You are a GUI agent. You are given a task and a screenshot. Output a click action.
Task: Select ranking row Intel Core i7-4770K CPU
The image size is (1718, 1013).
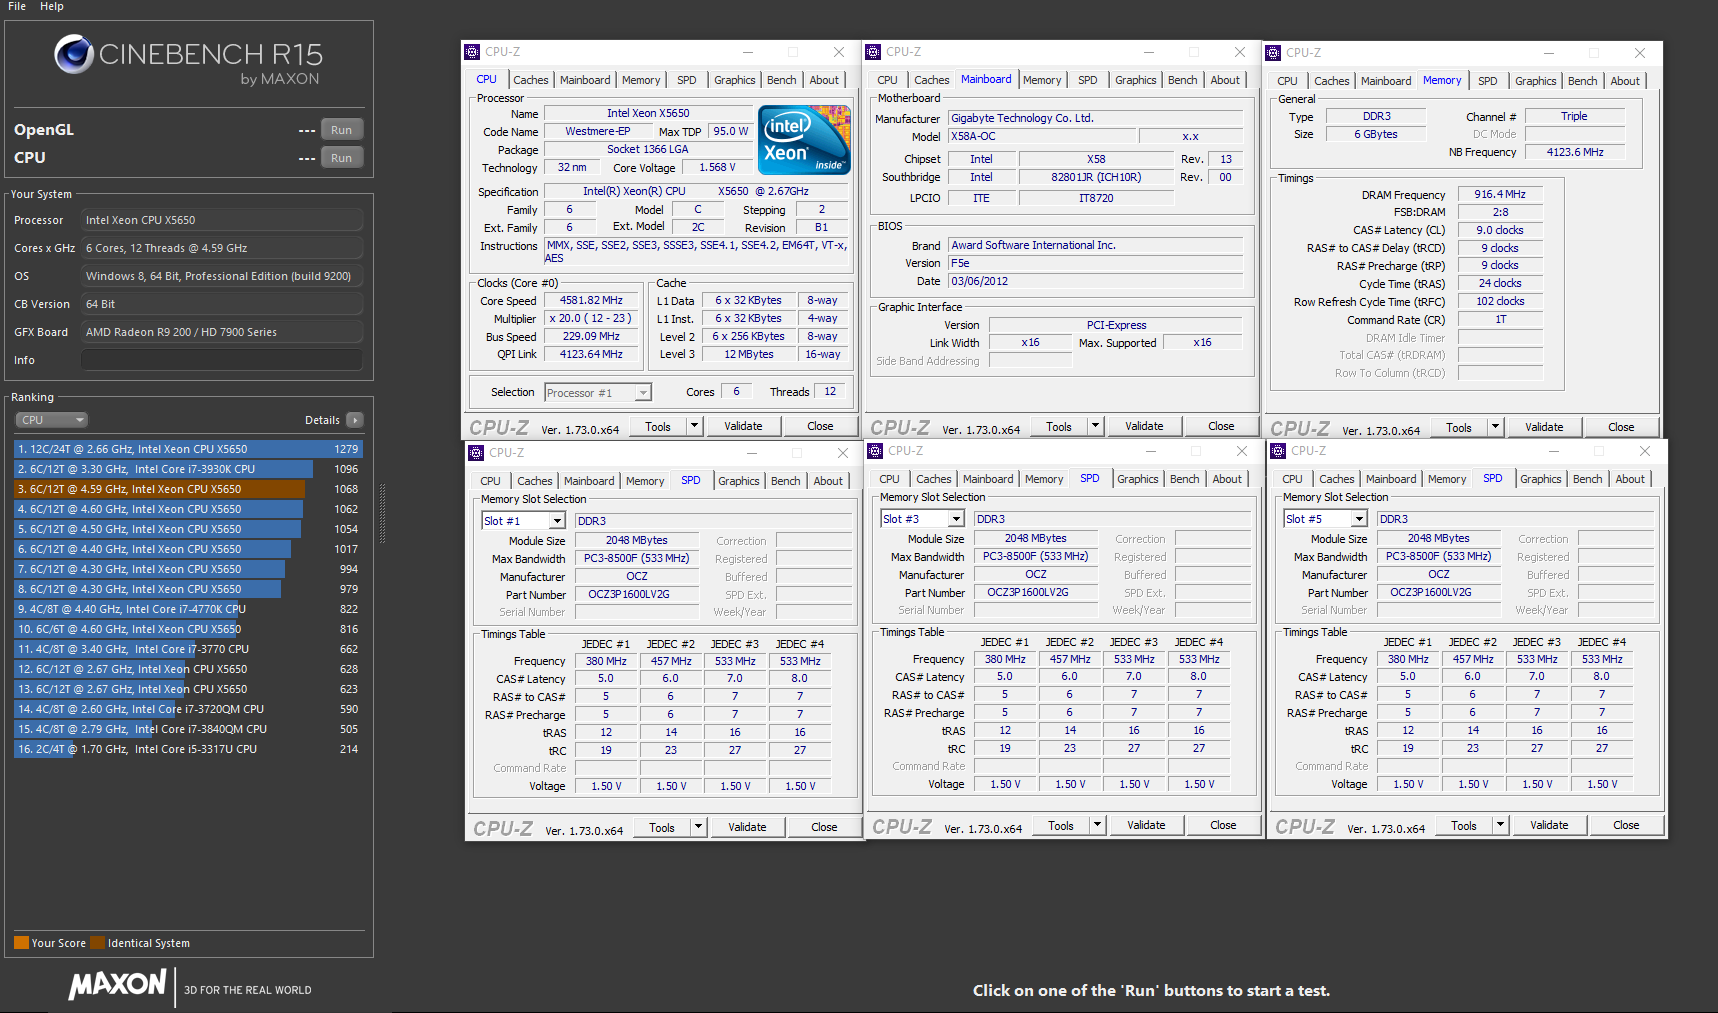pos(188,609)
